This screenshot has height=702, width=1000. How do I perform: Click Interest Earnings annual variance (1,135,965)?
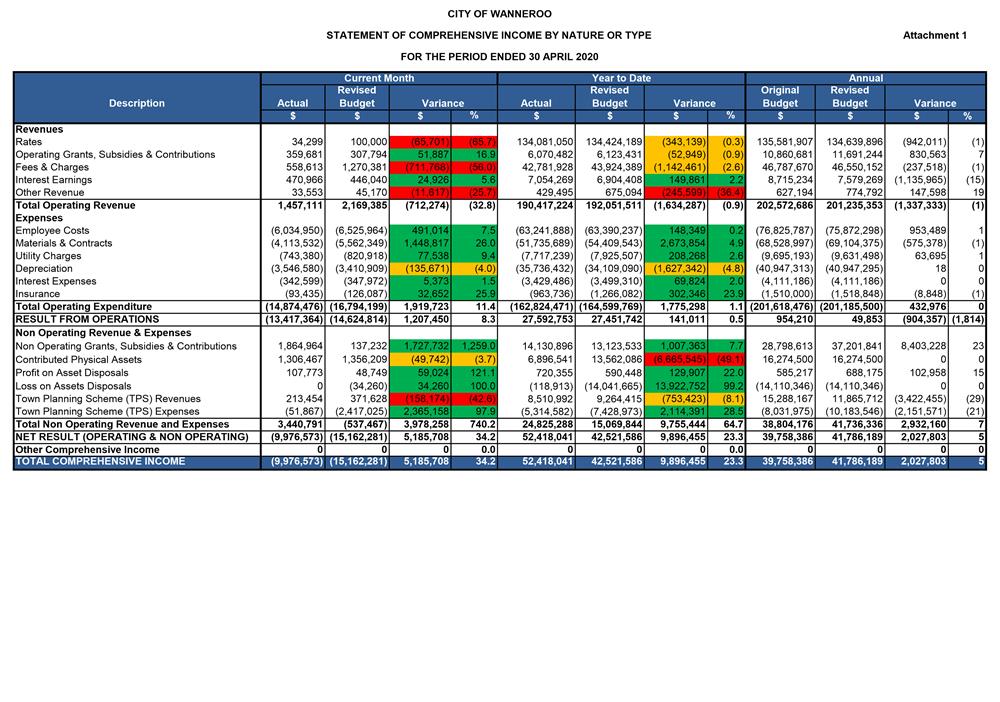coord(920,180)
